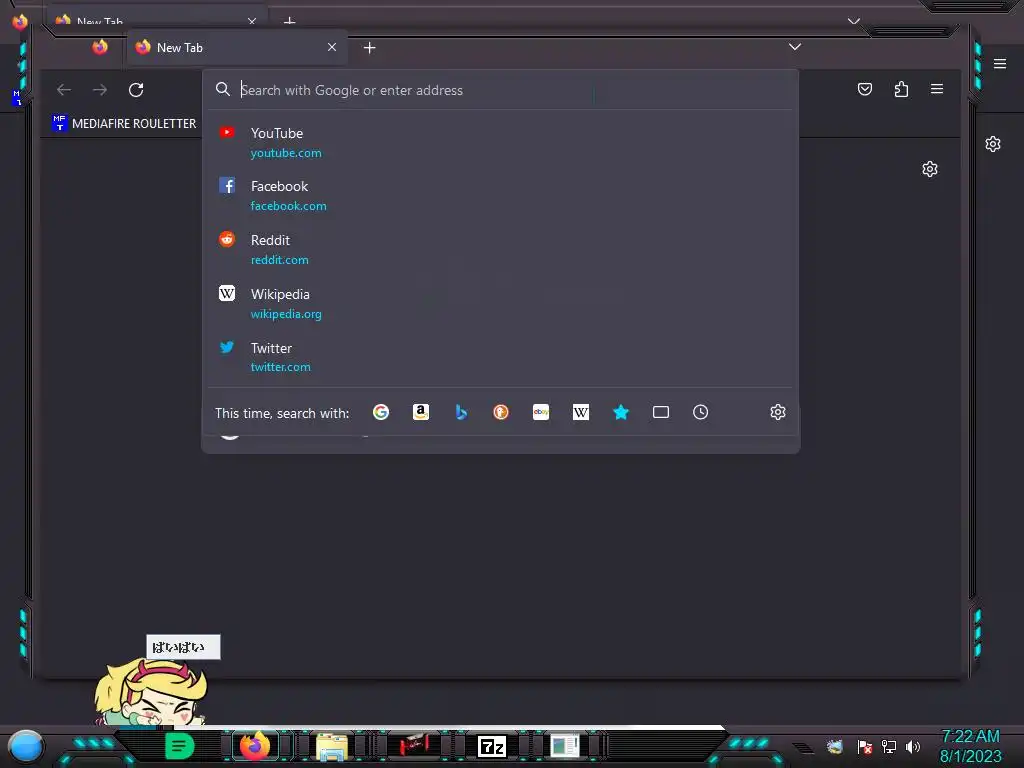Viewport: 1024px width, 768px height.
Task: Select the Facebook suggestion
Action: [x=500, y=195]
